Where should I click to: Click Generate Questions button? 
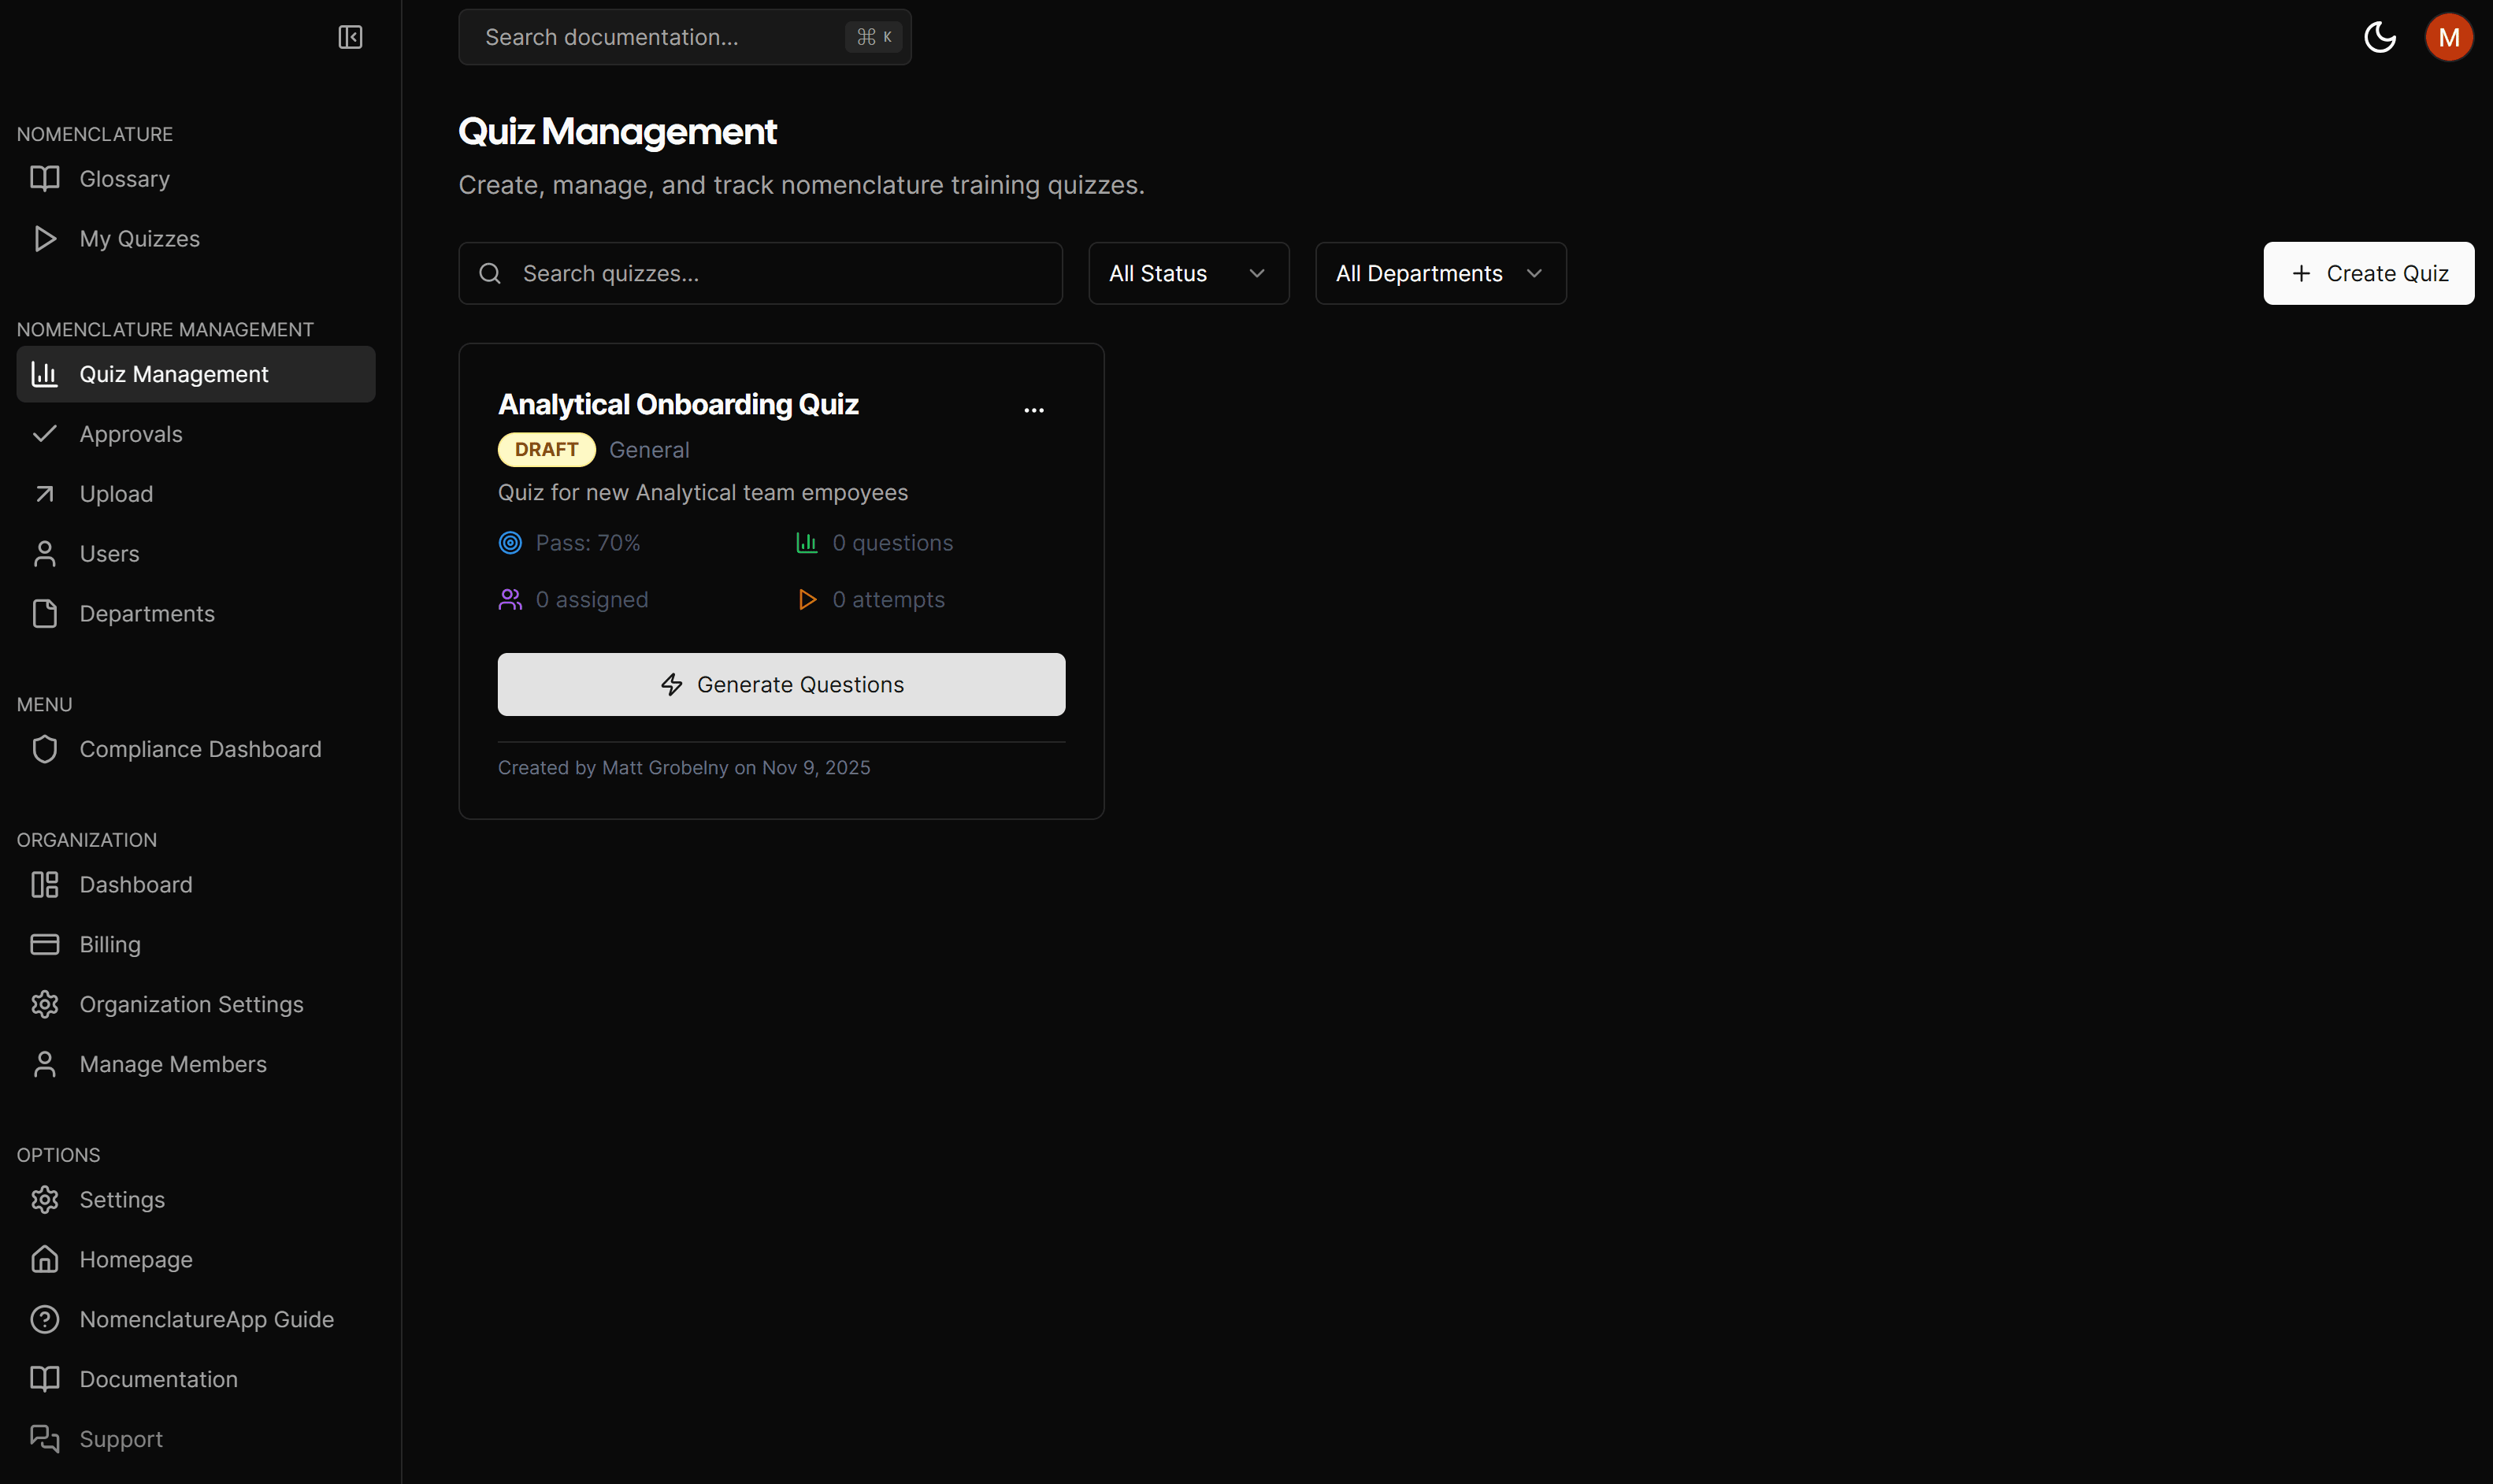point(781,684)
